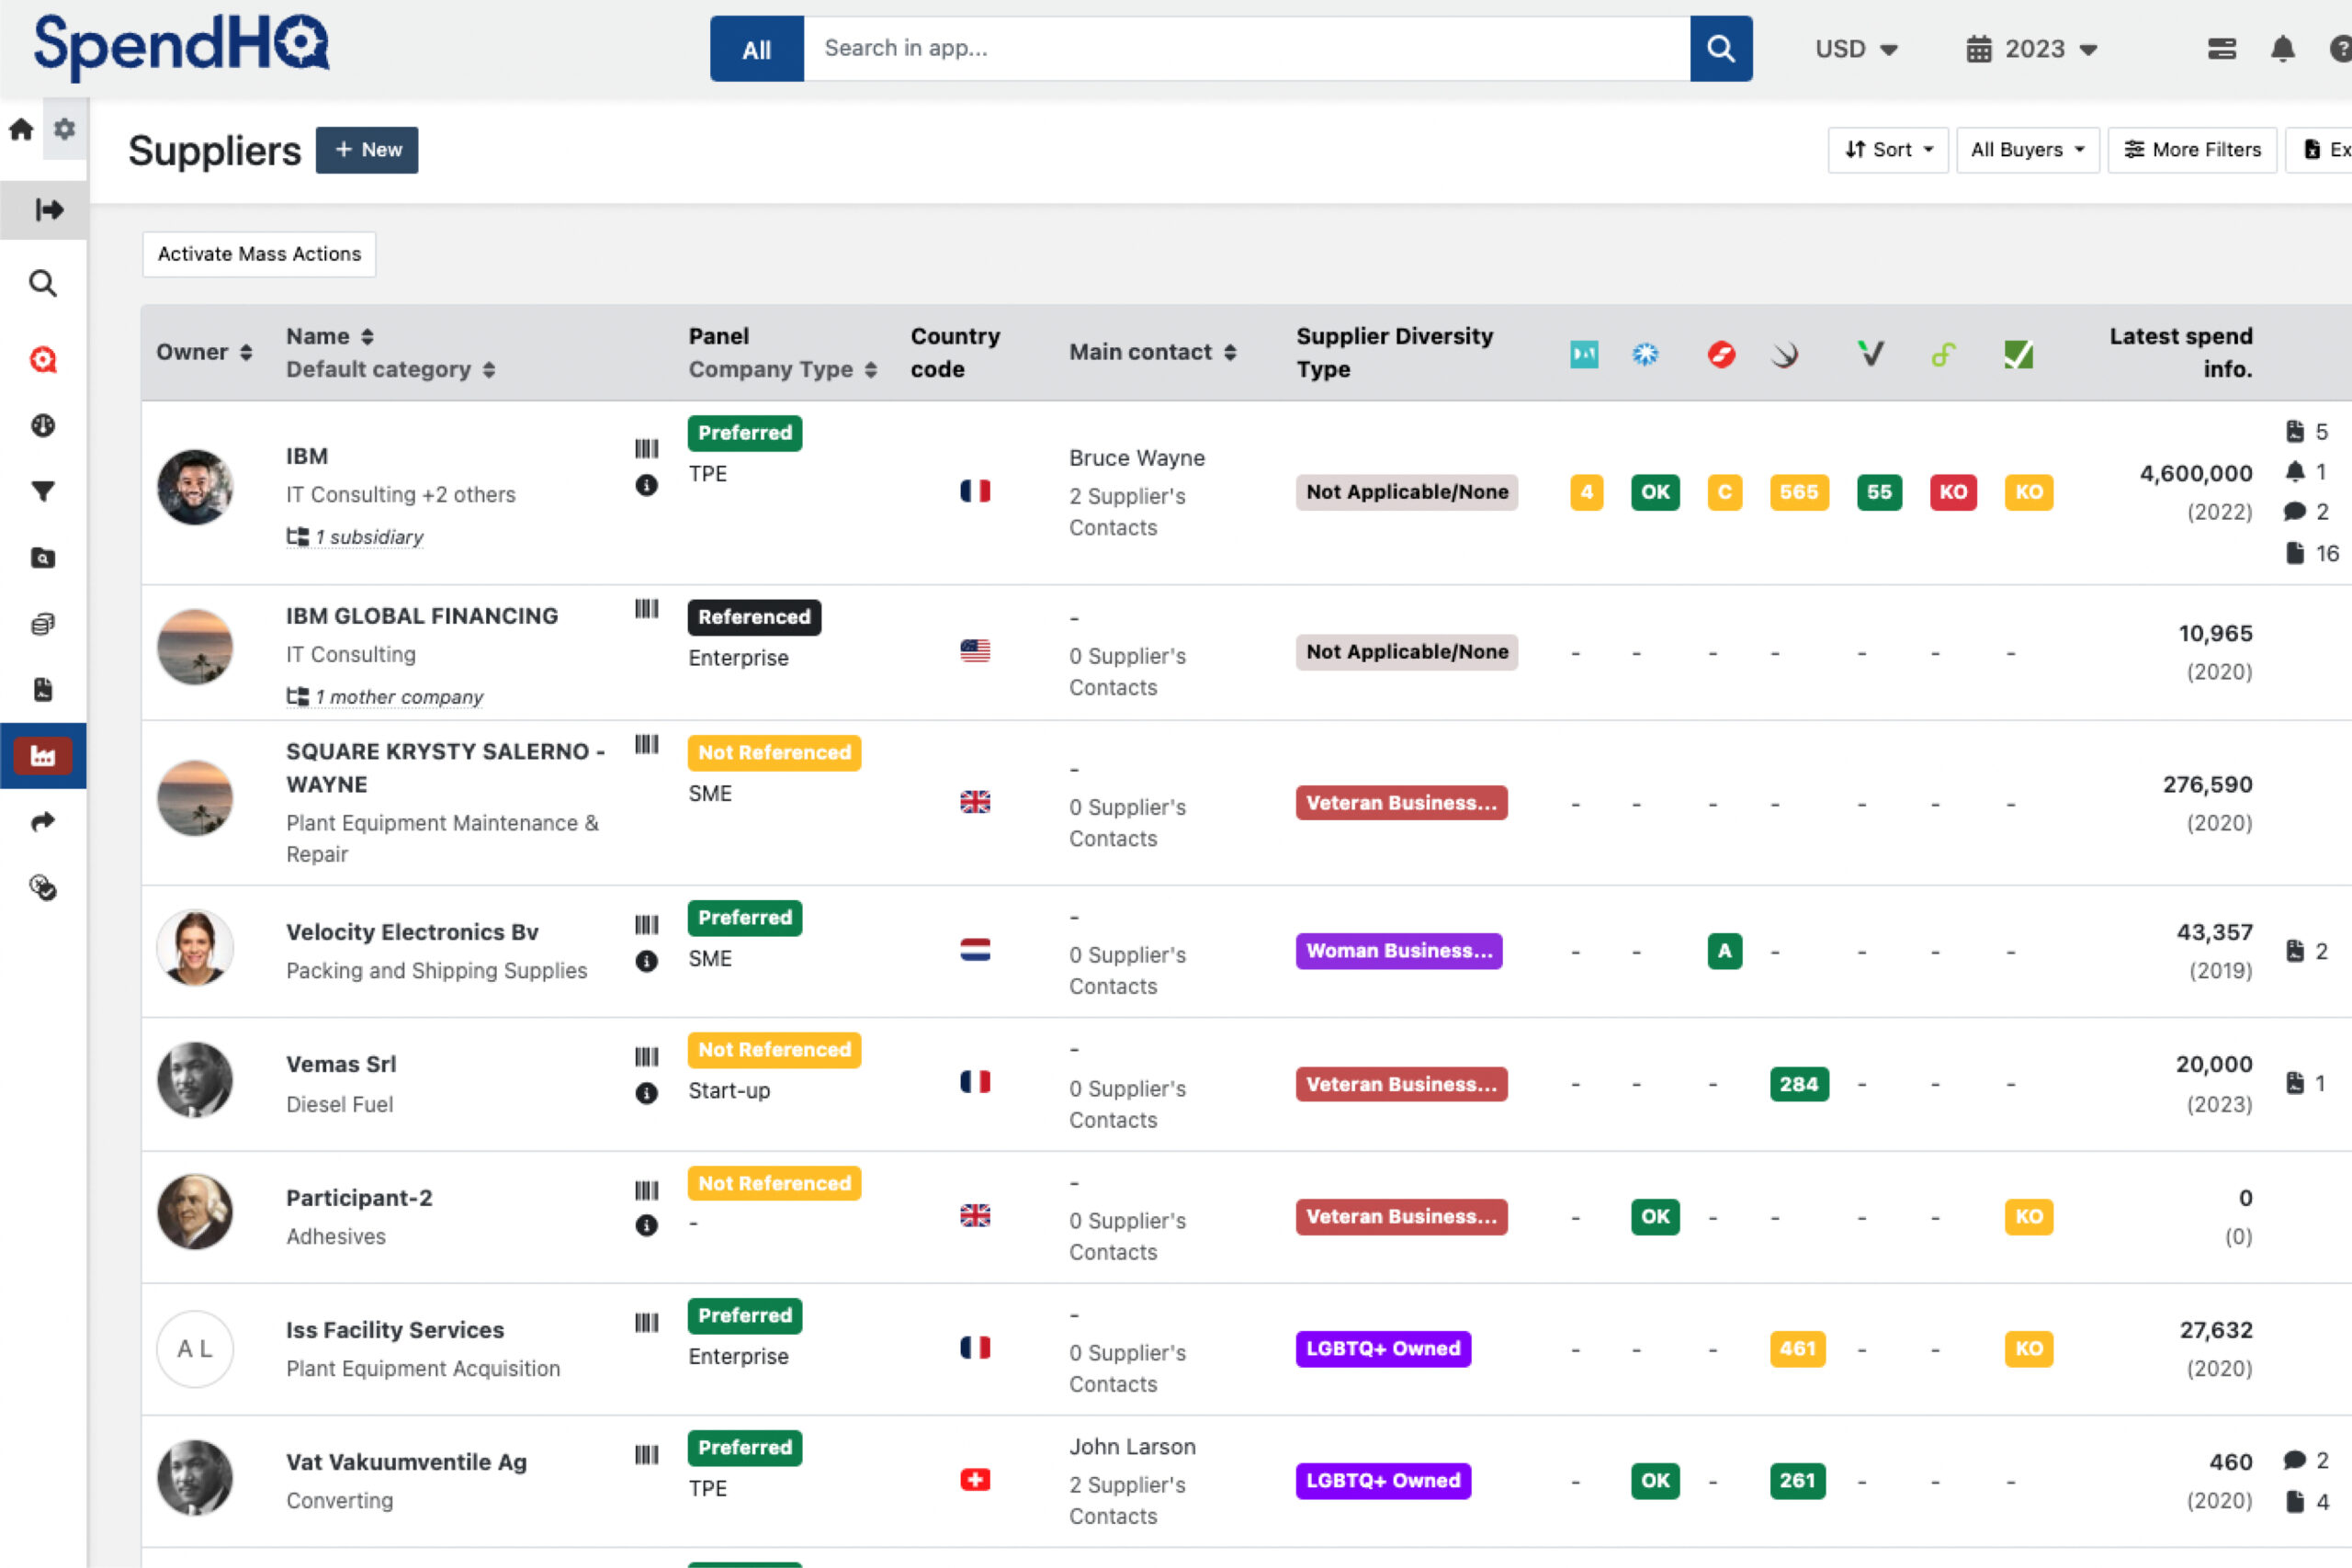This screenshot has height=1568, width=2352.
Task: Click the blue snowflake rating column icon
Action: [x=1645, y=354]
